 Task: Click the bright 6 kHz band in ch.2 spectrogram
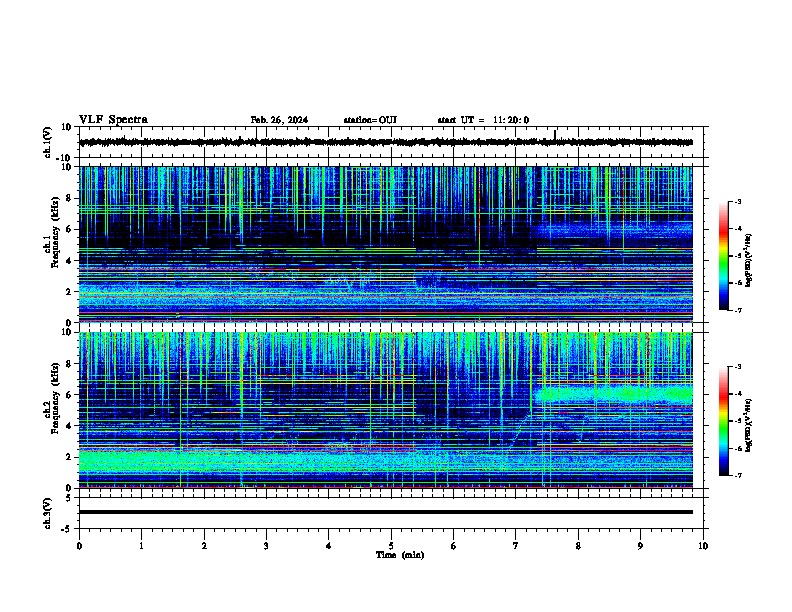pyautogui.click(x=614, y=394)
